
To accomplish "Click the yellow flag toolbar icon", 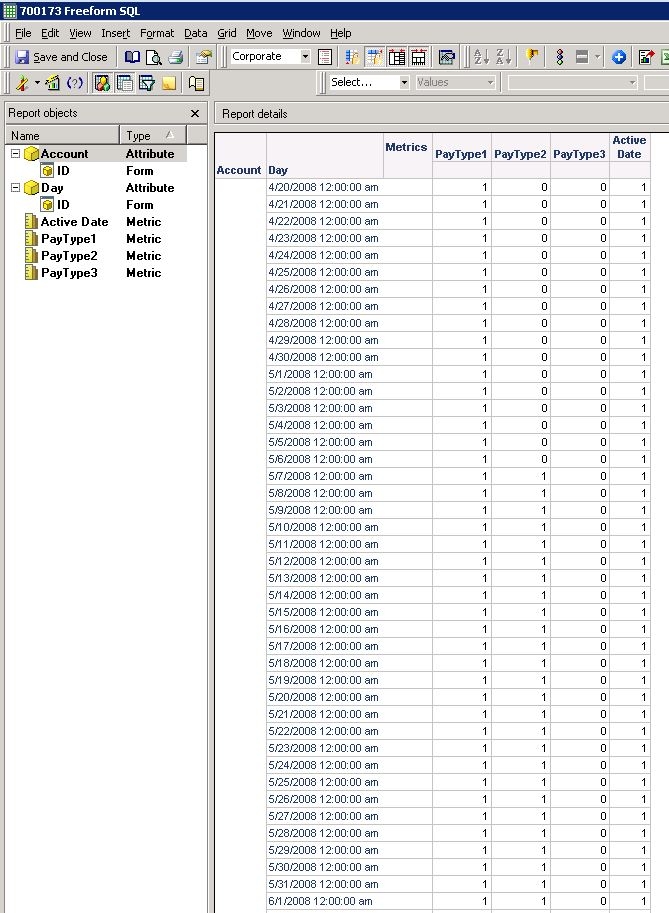I will coord(532,57).
